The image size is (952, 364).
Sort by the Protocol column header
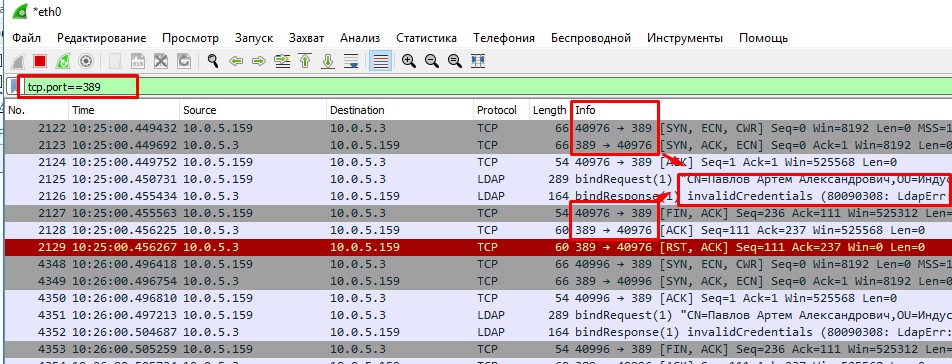500,110
